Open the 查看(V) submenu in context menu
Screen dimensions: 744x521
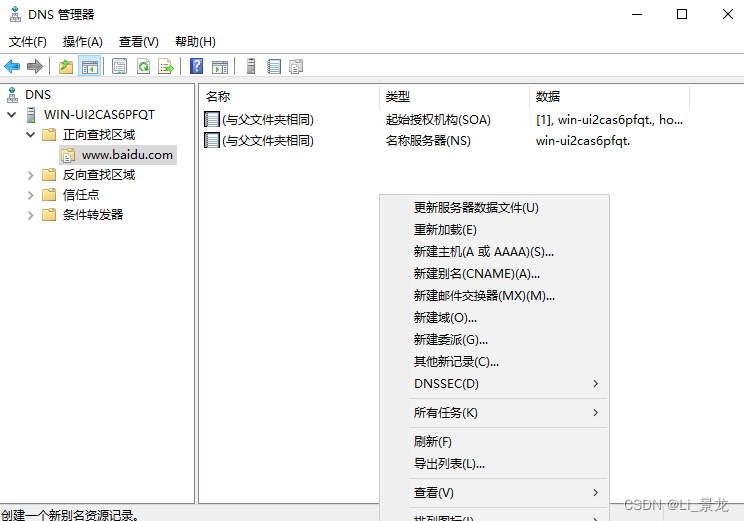pos(494,493)
